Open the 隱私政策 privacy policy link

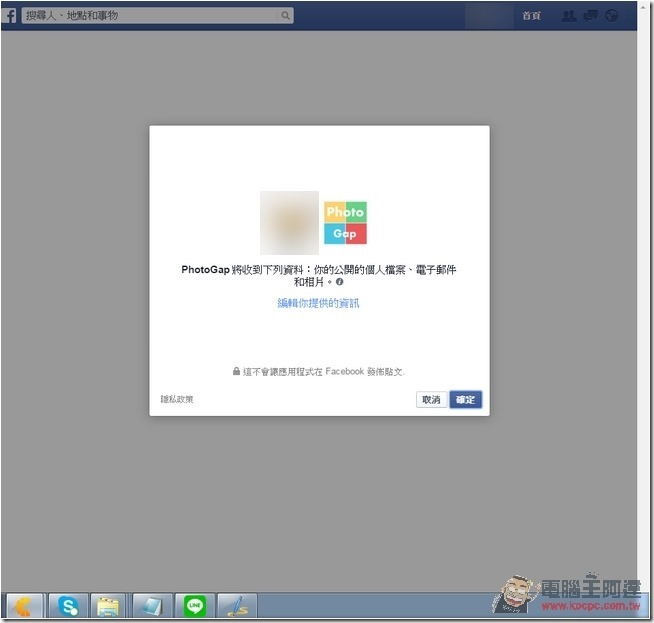177,399
